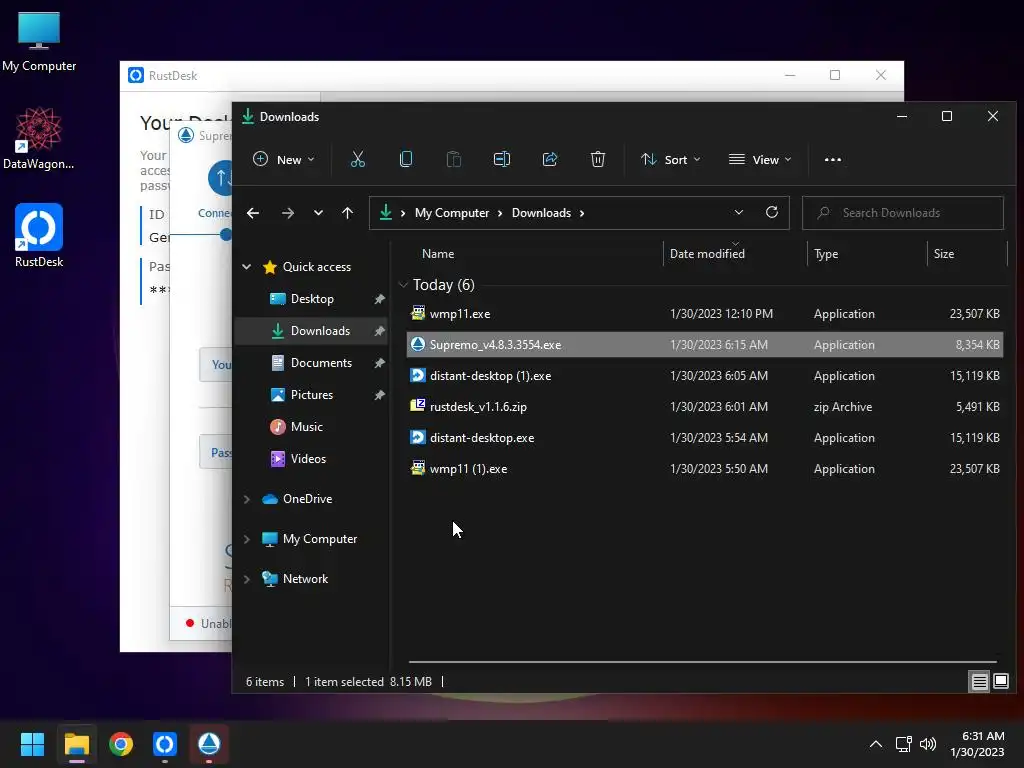Viewport: 1024px width, 768px height.
Task: Collapse the Quick access tree
Action: click(x=247, y=266)
